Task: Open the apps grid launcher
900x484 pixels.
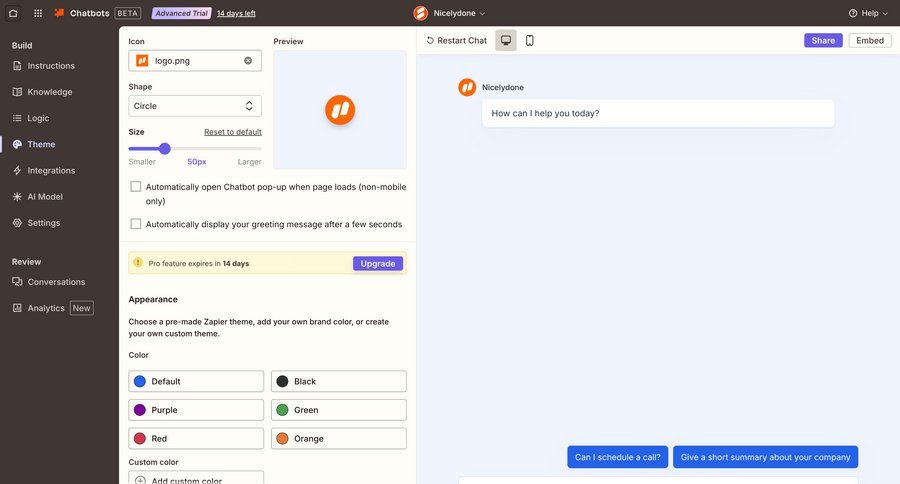Action: (x=38, y=13)
